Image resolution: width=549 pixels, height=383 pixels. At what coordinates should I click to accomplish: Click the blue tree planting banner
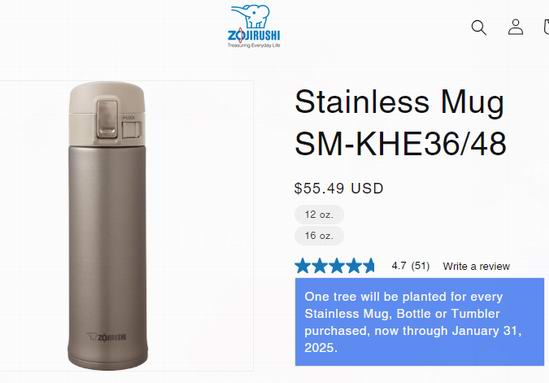[419, 322]
